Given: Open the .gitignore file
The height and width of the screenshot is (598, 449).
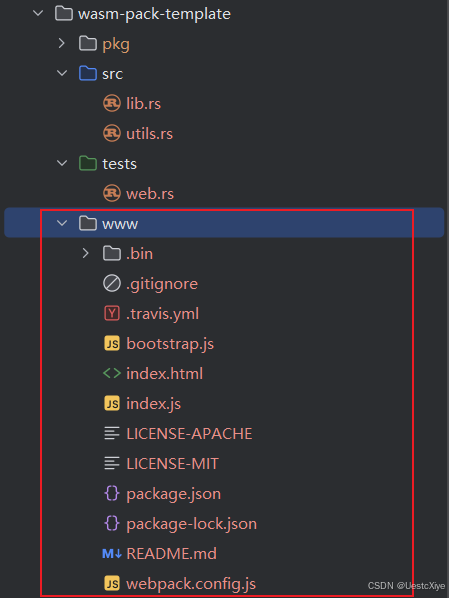Looking at the screenshot, I should pos(162,284).
